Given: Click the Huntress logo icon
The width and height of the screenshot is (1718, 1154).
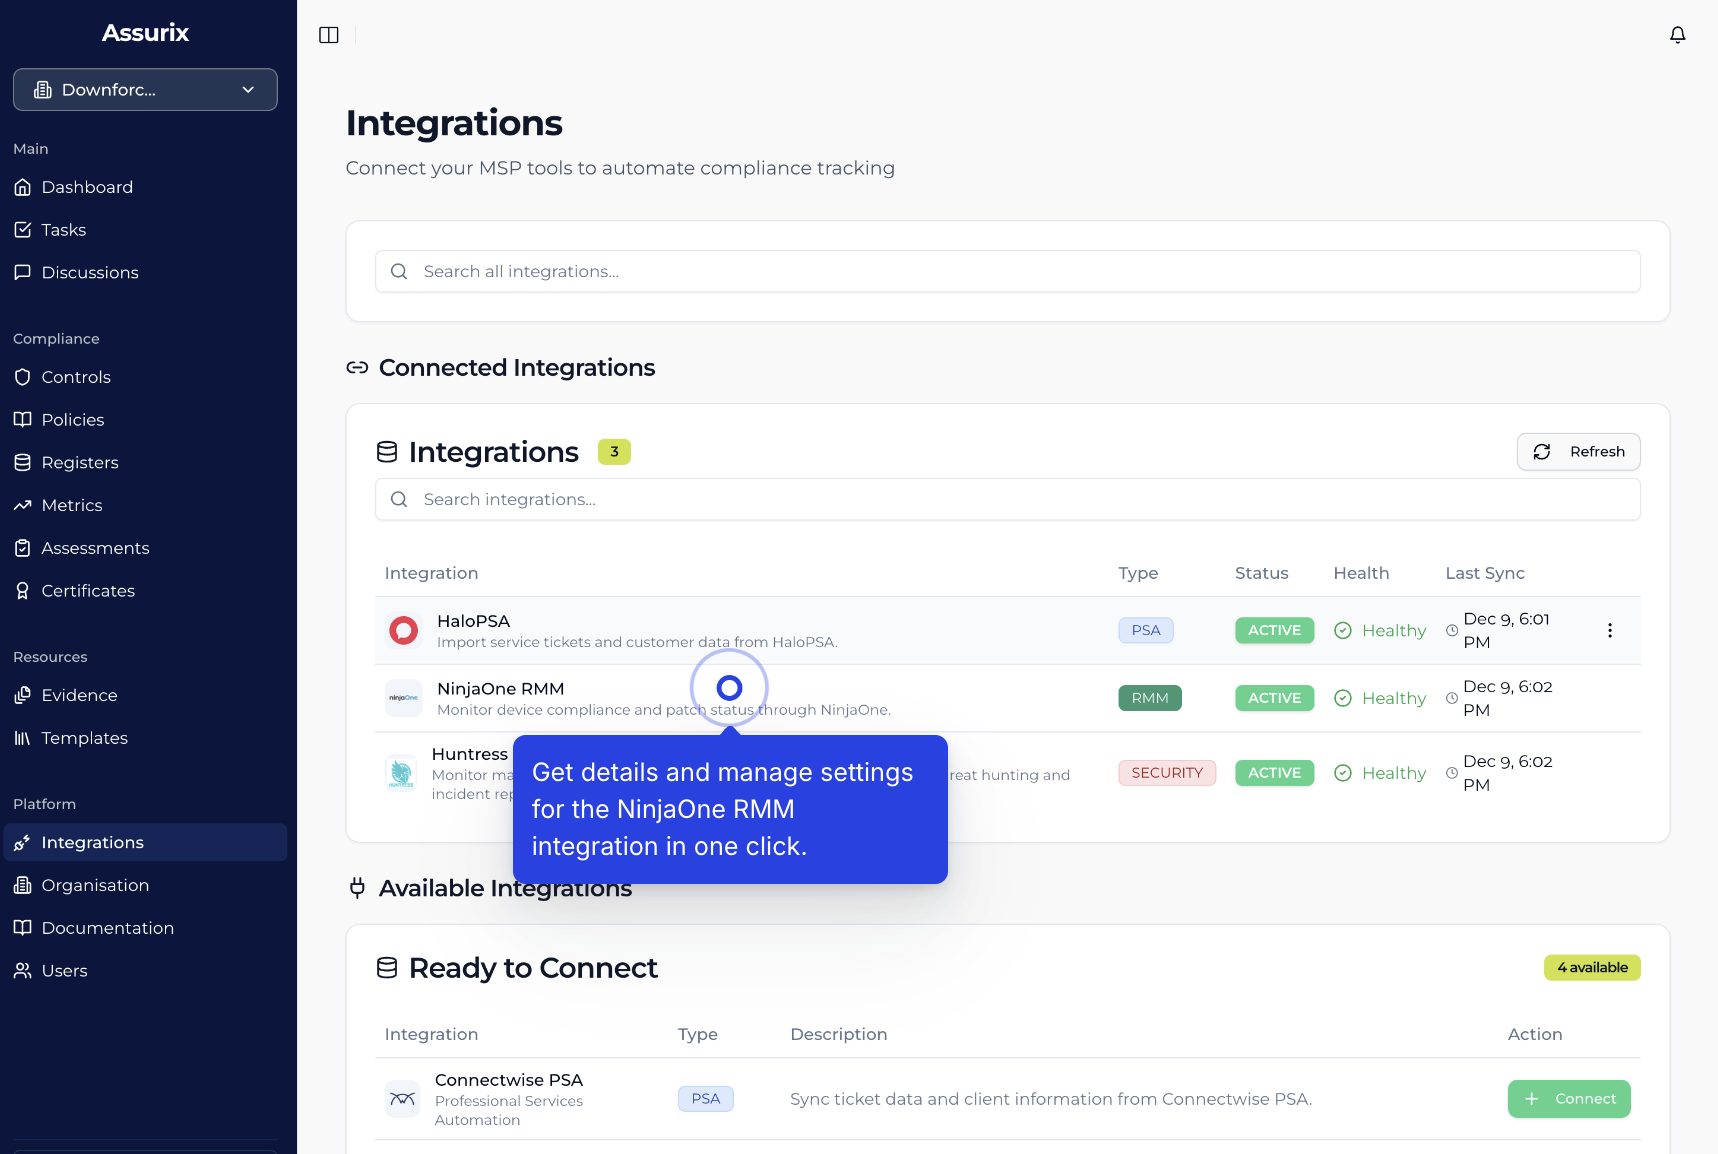Looking at the screenshot, I should click(401, 773).
